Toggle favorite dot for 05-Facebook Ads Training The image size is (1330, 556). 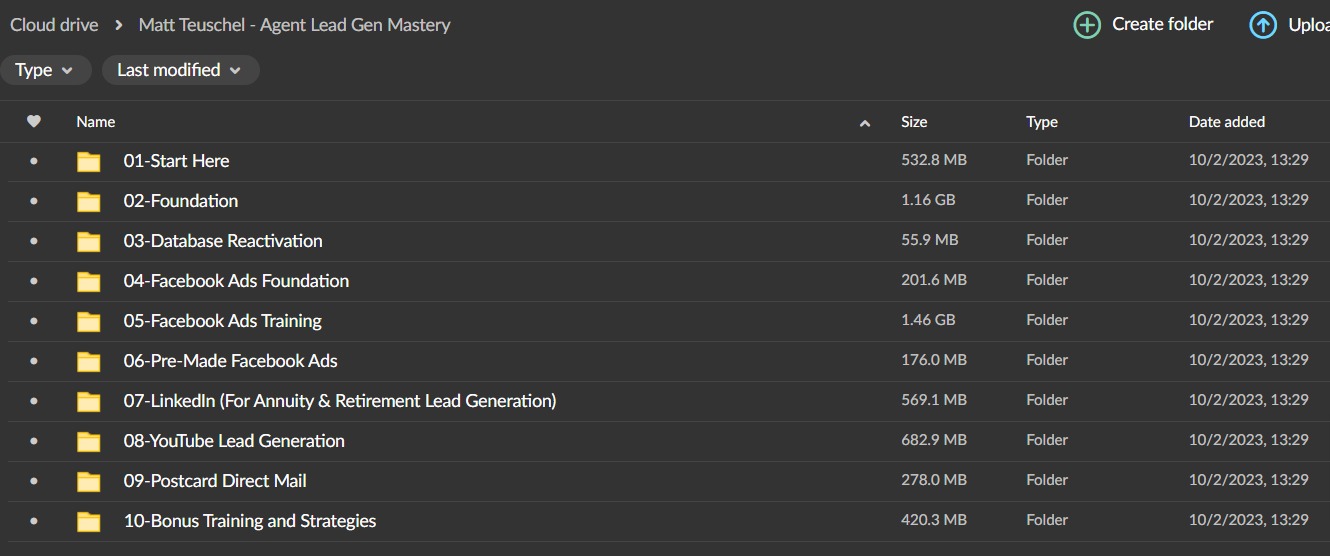click(x=34, y=321)
